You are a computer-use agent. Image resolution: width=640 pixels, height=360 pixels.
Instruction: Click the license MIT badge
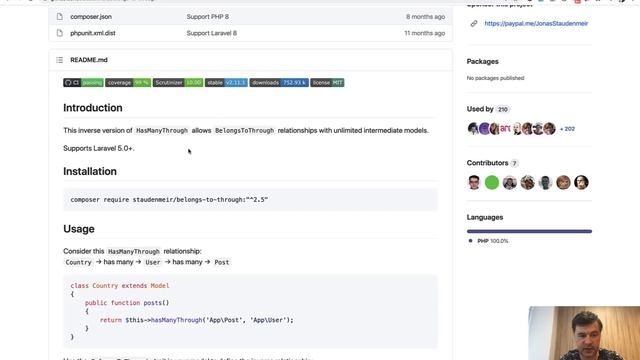(x=327, y=82)
